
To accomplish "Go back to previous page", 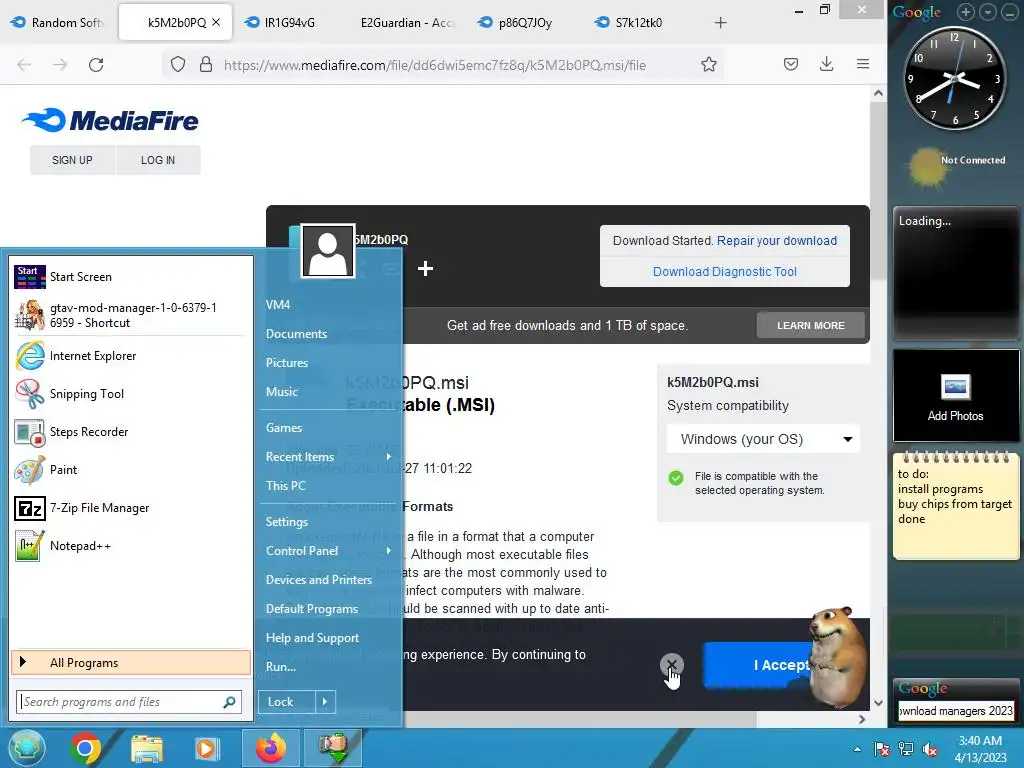I will (24, 65).
